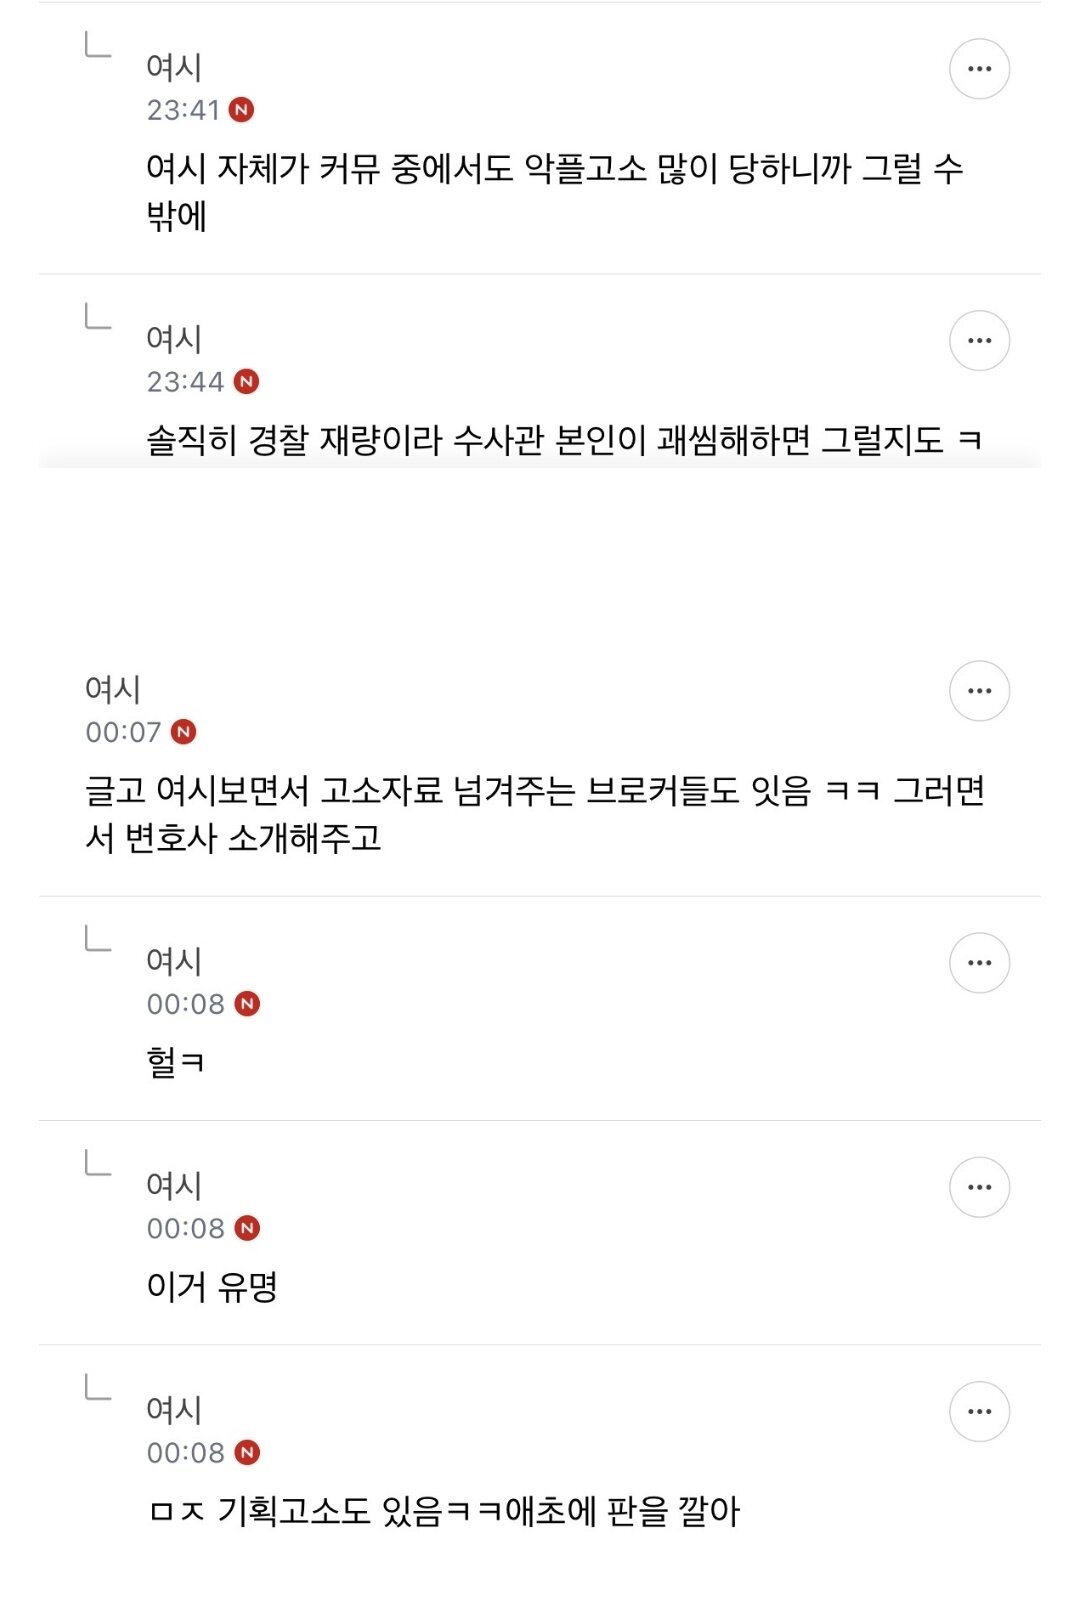
Task: Select the reply mentioning 기획고소도 있음
Action: pos(445,1511)
